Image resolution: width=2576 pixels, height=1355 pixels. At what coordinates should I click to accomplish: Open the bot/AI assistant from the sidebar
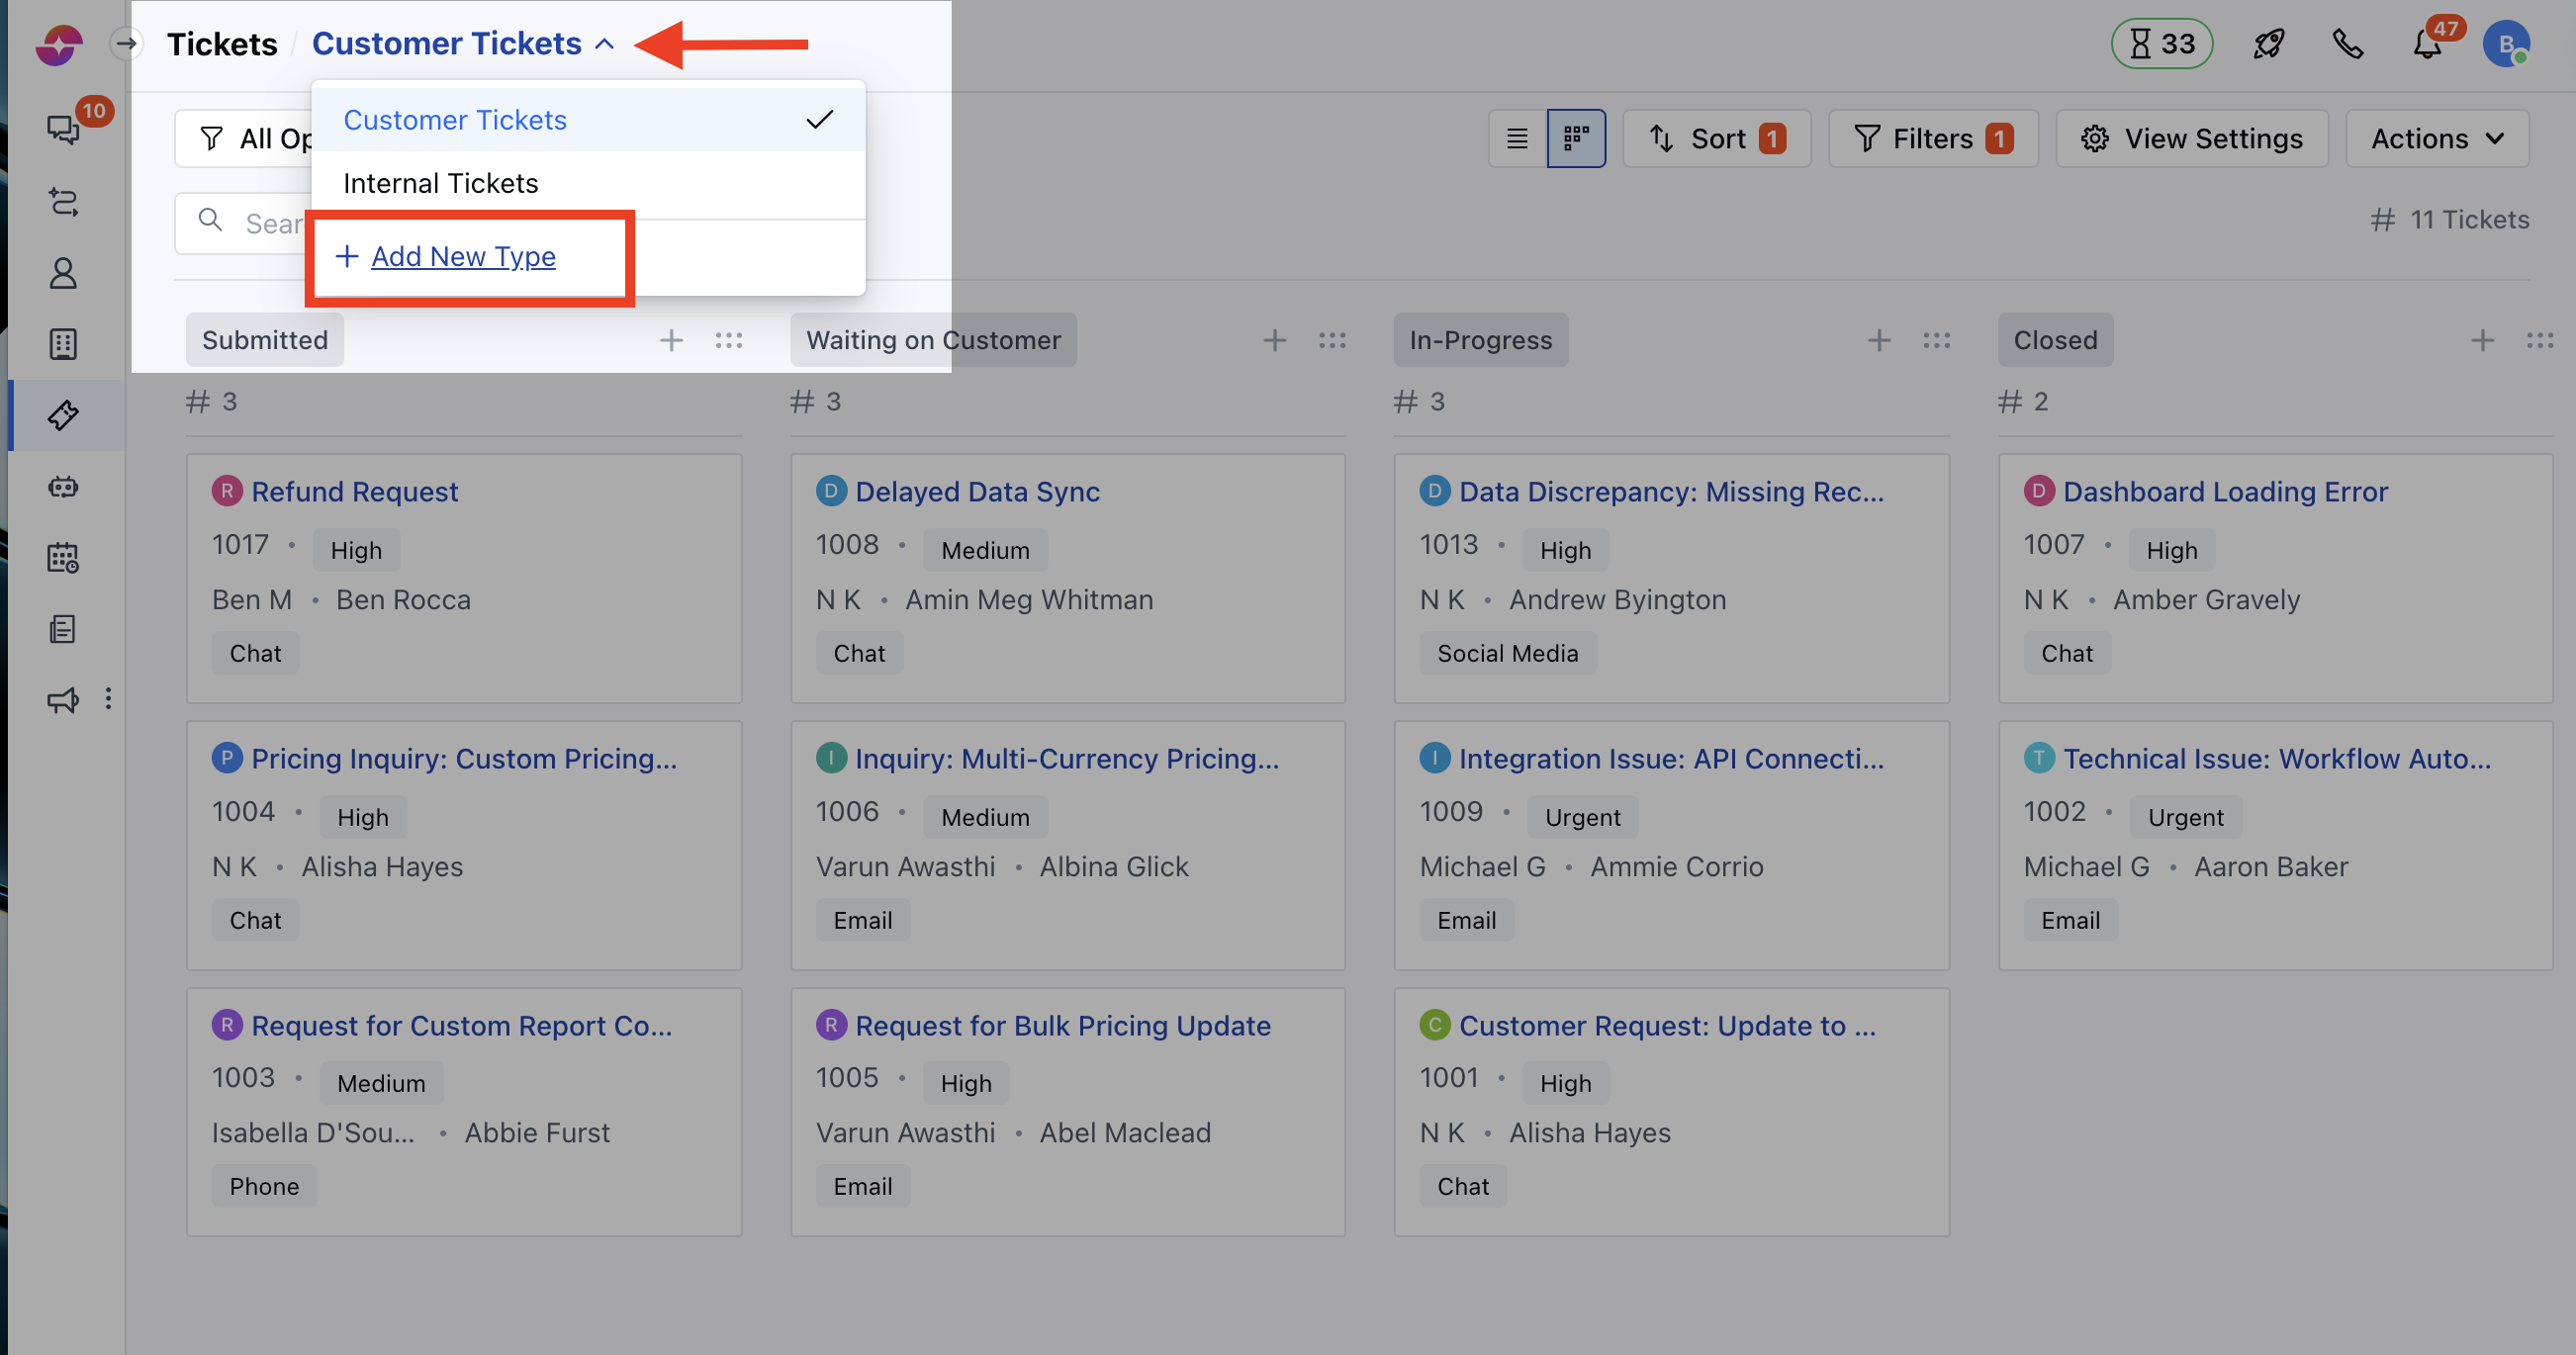[x=62, y=486]
